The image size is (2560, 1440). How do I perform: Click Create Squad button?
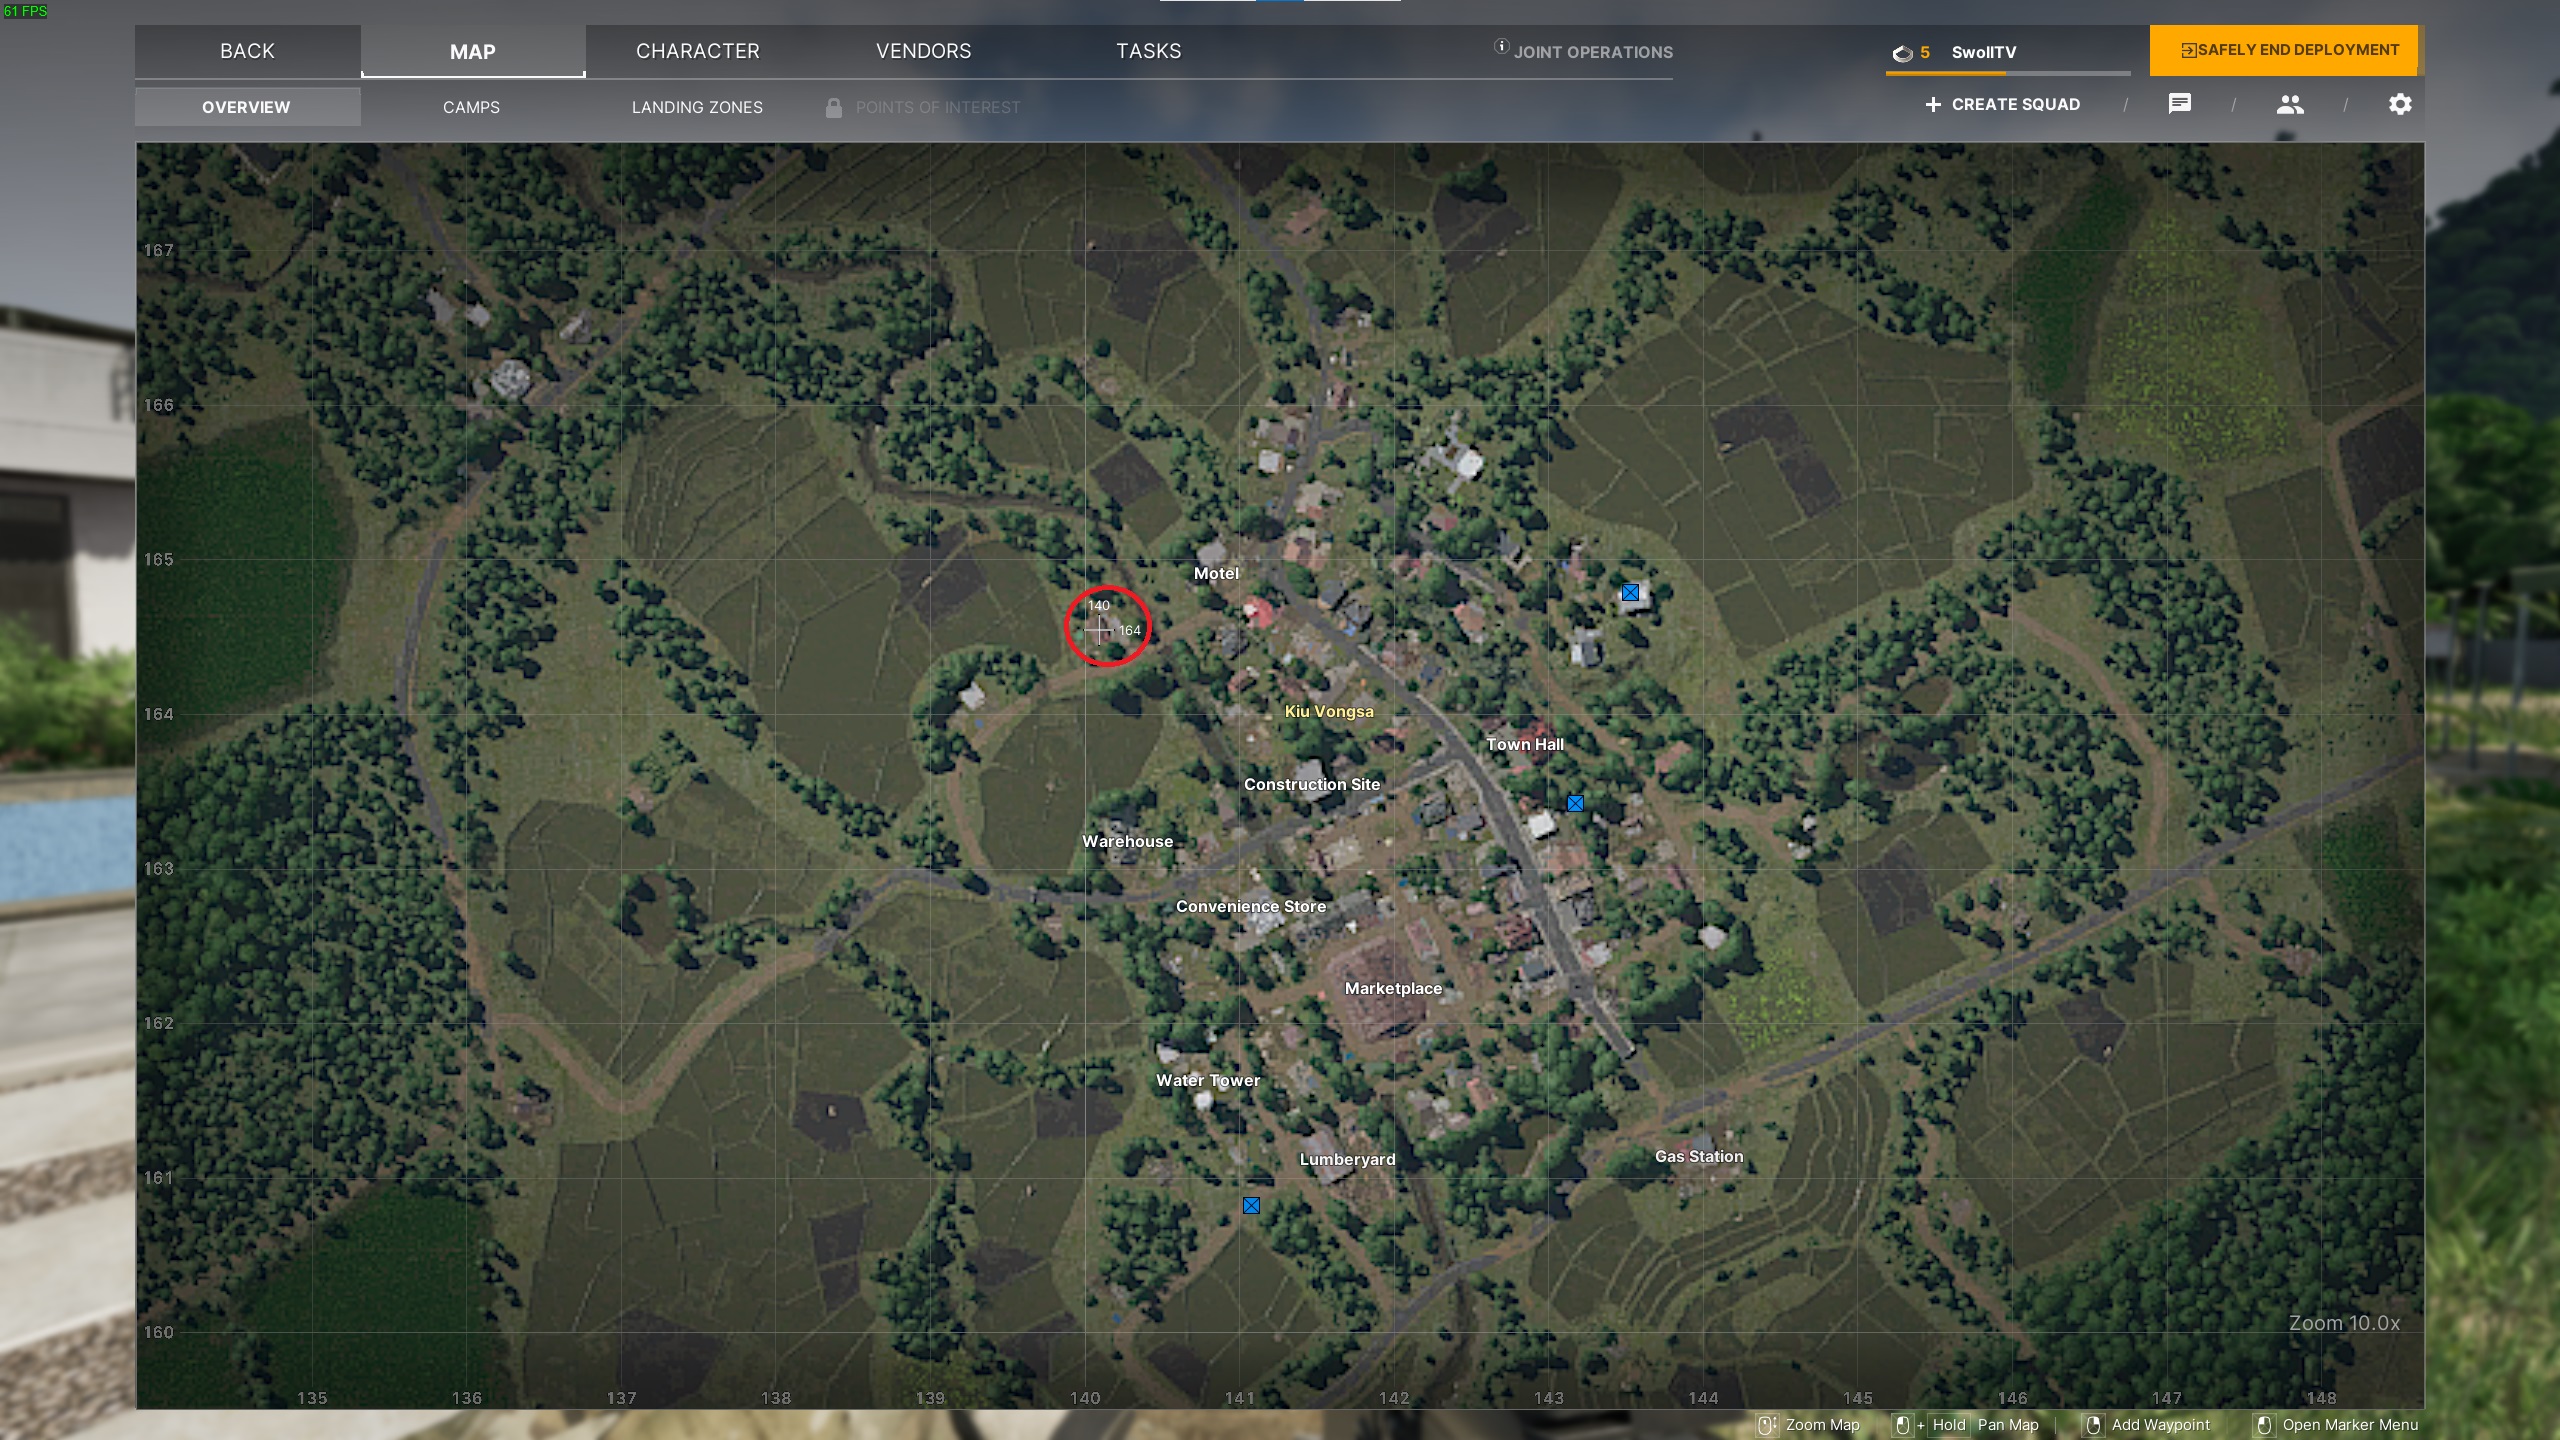point(2002,104)
